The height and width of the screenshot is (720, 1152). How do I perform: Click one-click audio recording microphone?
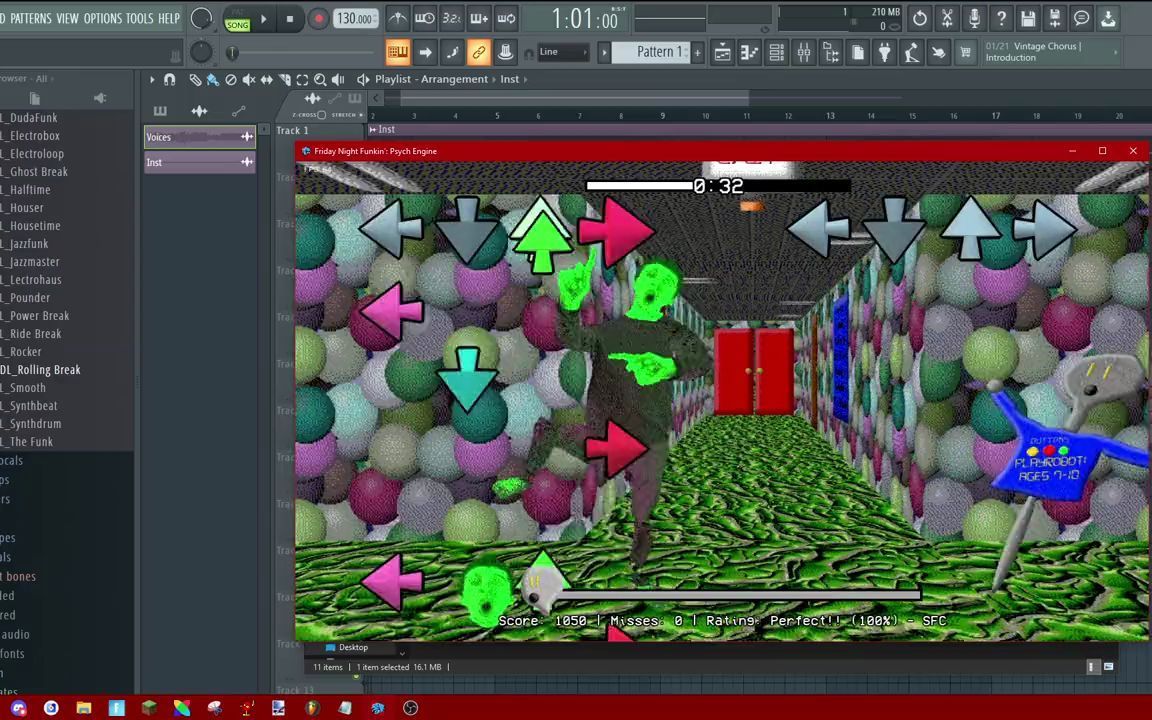coord(974,18)
